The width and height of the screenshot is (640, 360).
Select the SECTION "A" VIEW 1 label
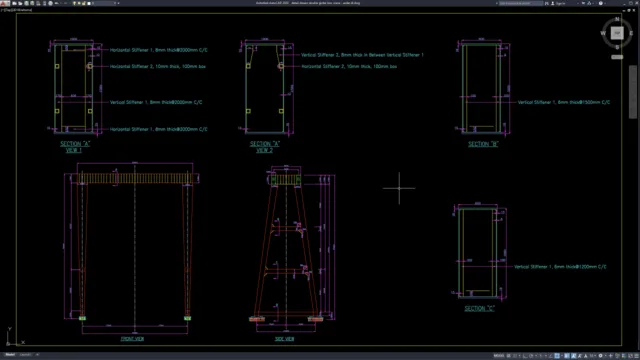click(x=75, y=147)
